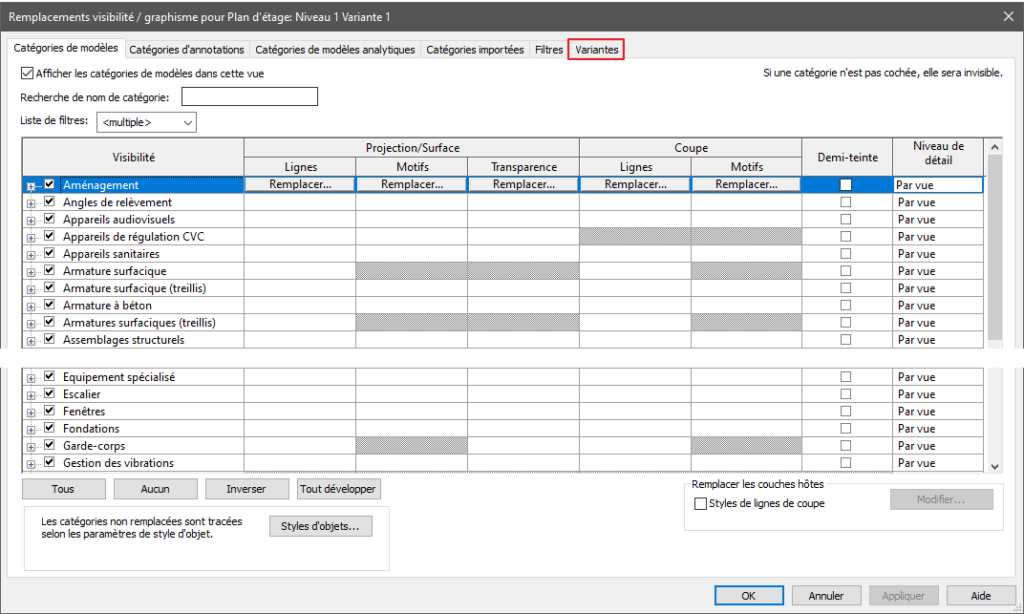The image size is (1024, 614).
Task: Open the Aide help button
Action: click(x=981, y=596)
